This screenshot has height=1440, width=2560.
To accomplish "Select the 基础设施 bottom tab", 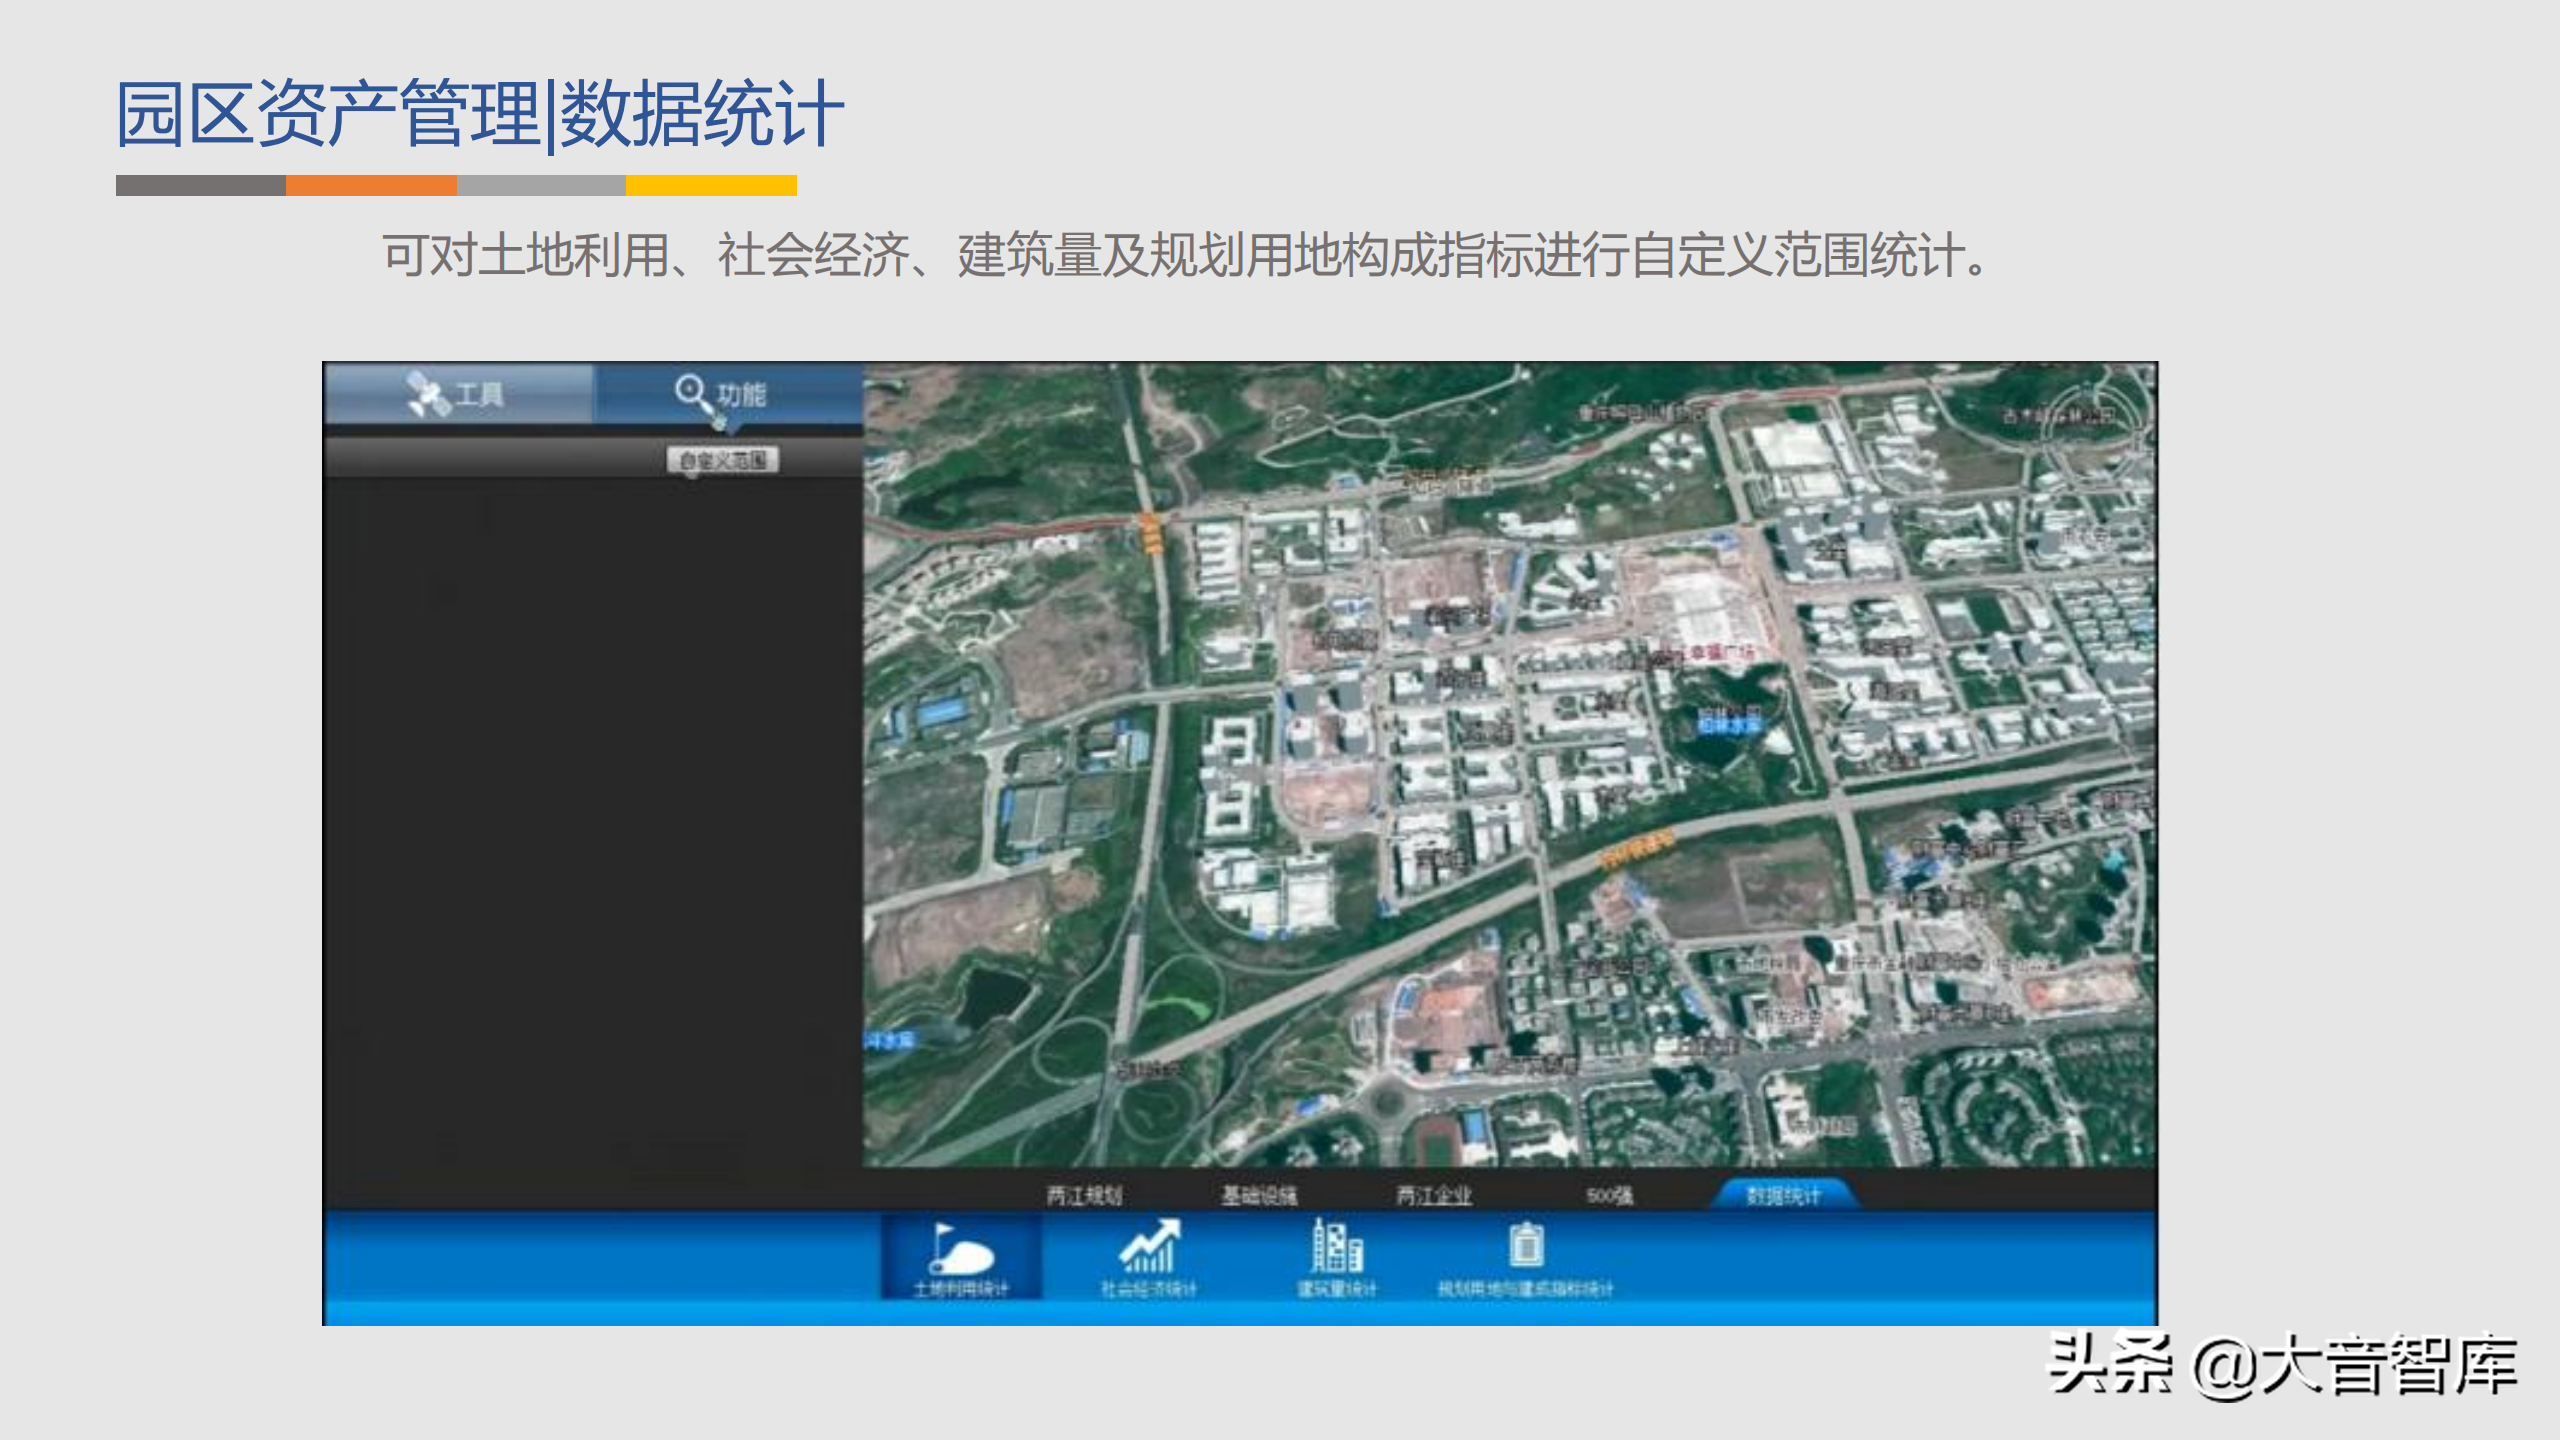I will [1259, 1195].
